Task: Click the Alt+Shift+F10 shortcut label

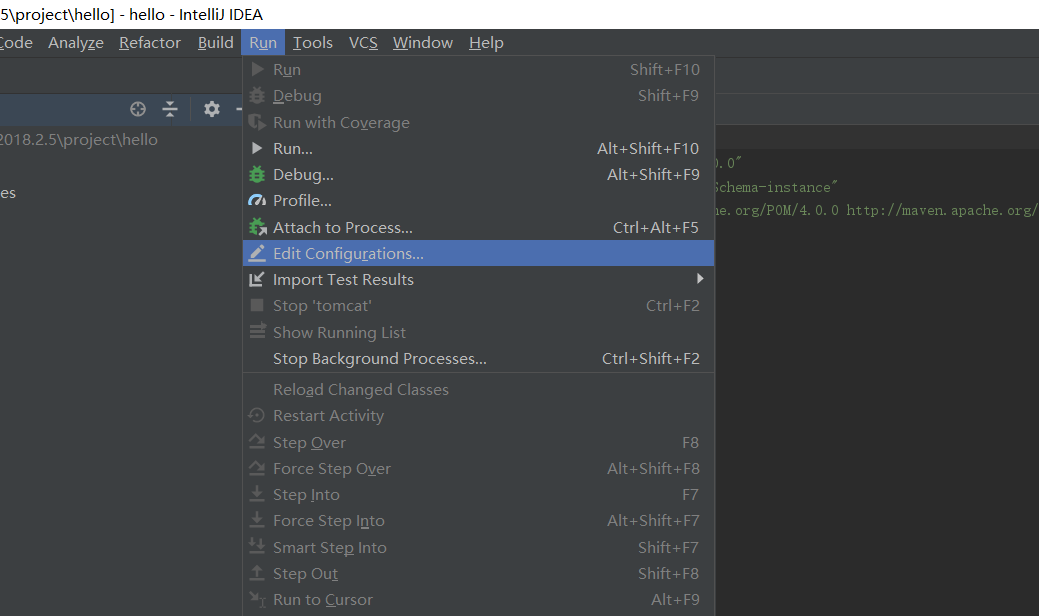Action: (647, 148)
